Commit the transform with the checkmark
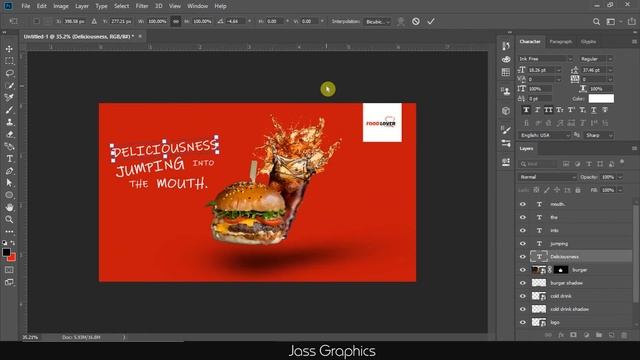This screenshot has height=360, width=640. 431,21
